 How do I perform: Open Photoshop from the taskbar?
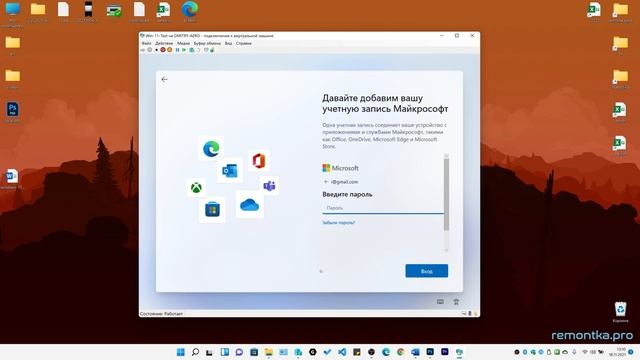coord(430,352)
